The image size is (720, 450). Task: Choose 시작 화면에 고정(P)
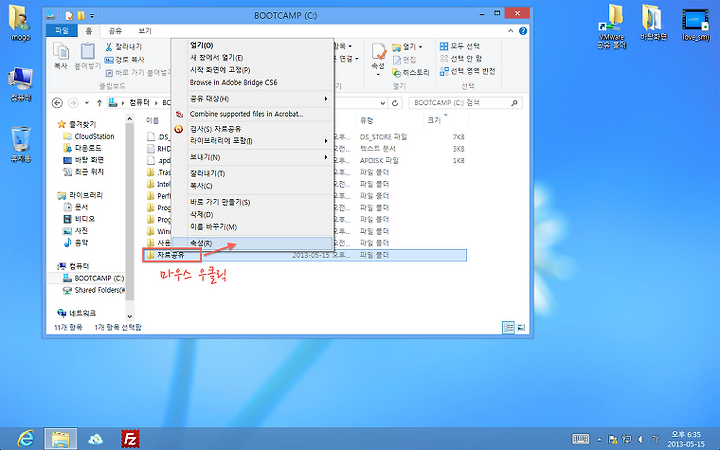click(253, 70)
